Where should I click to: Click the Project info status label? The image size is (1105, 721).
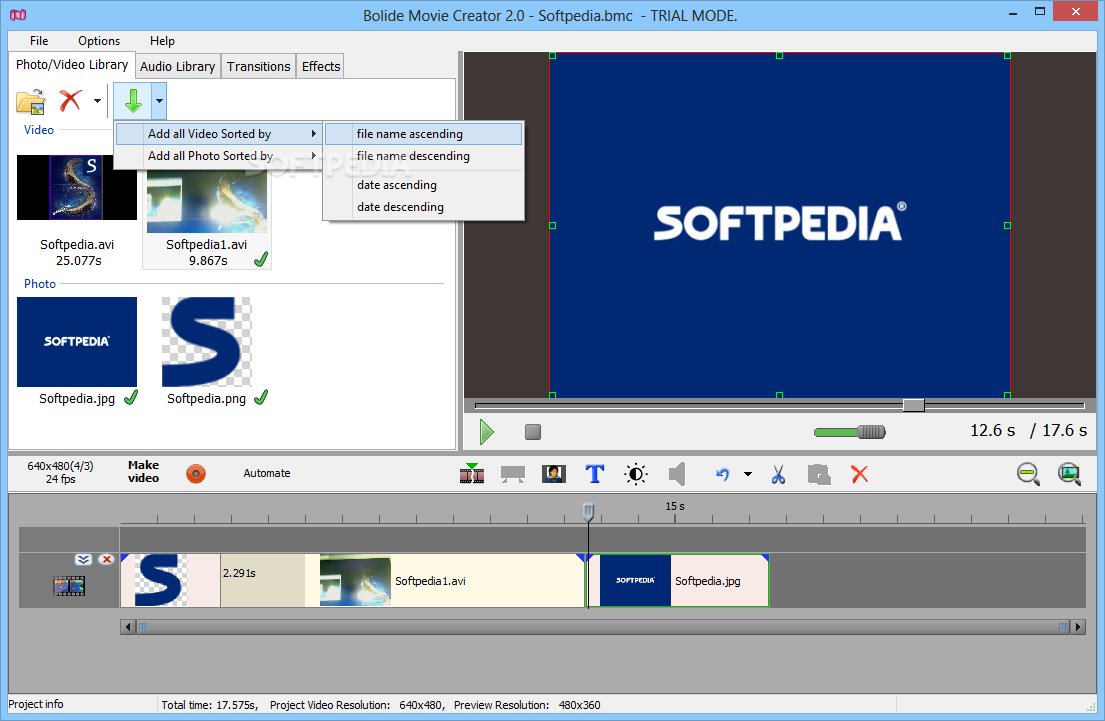coord(36,704)
